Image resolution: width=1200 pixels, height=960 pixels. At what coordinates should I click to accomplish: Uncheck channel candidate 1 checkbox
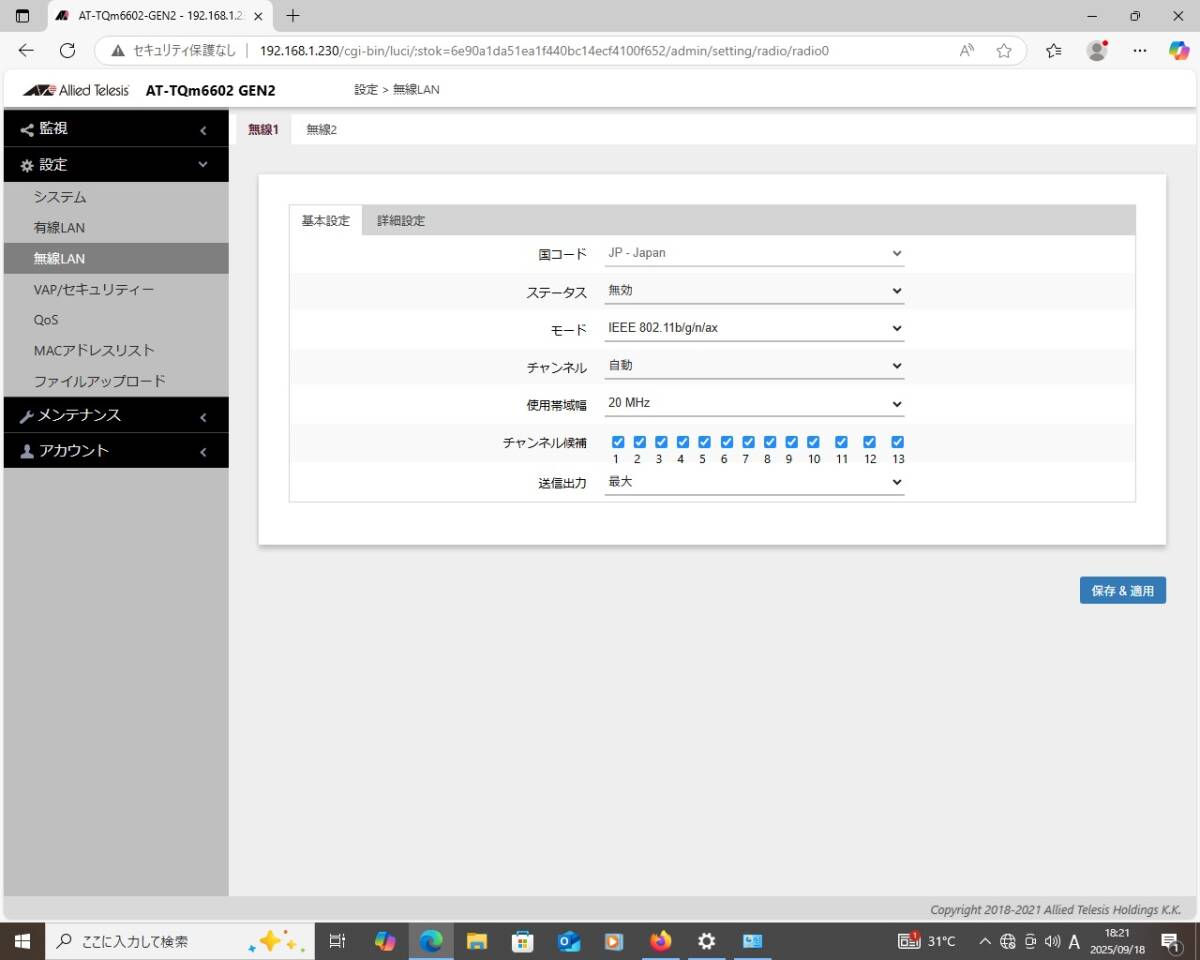618,442
